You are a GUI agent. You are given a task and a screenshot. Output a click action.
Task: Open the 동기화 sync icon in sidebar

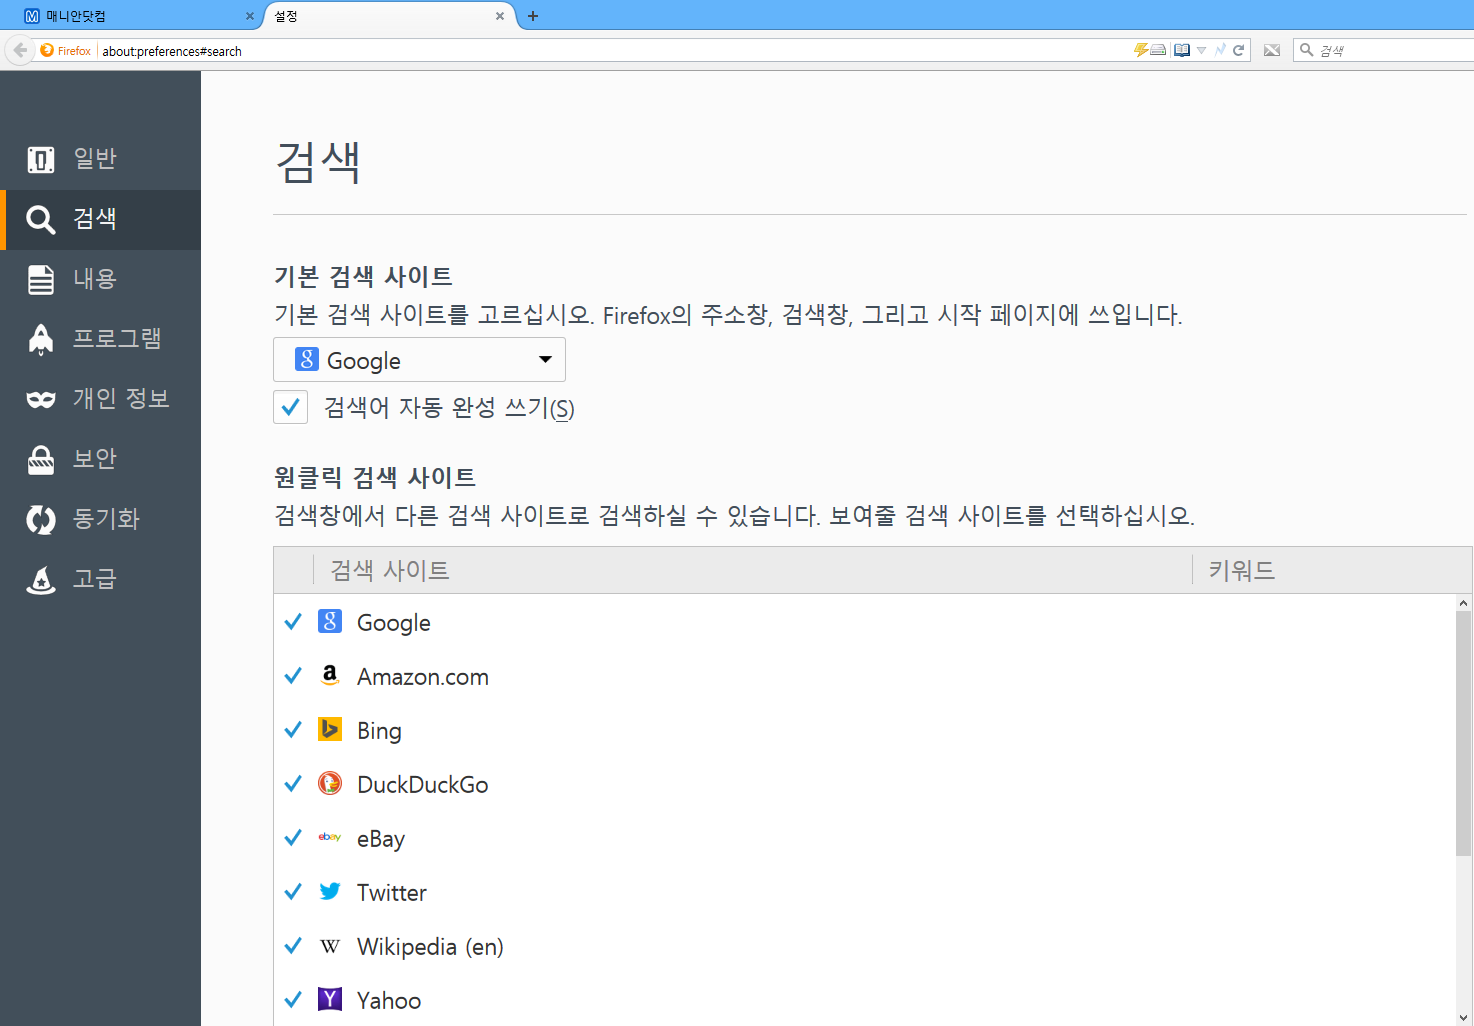41,519
